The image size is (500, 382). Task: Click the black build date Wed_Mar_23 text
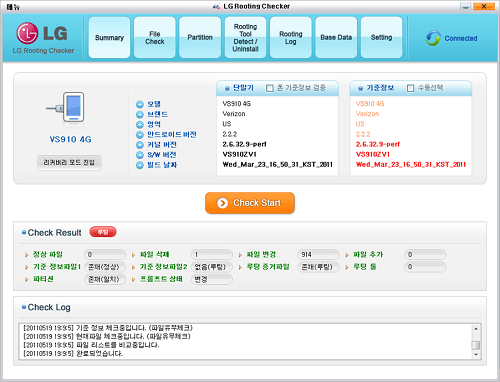coord(277,164)
